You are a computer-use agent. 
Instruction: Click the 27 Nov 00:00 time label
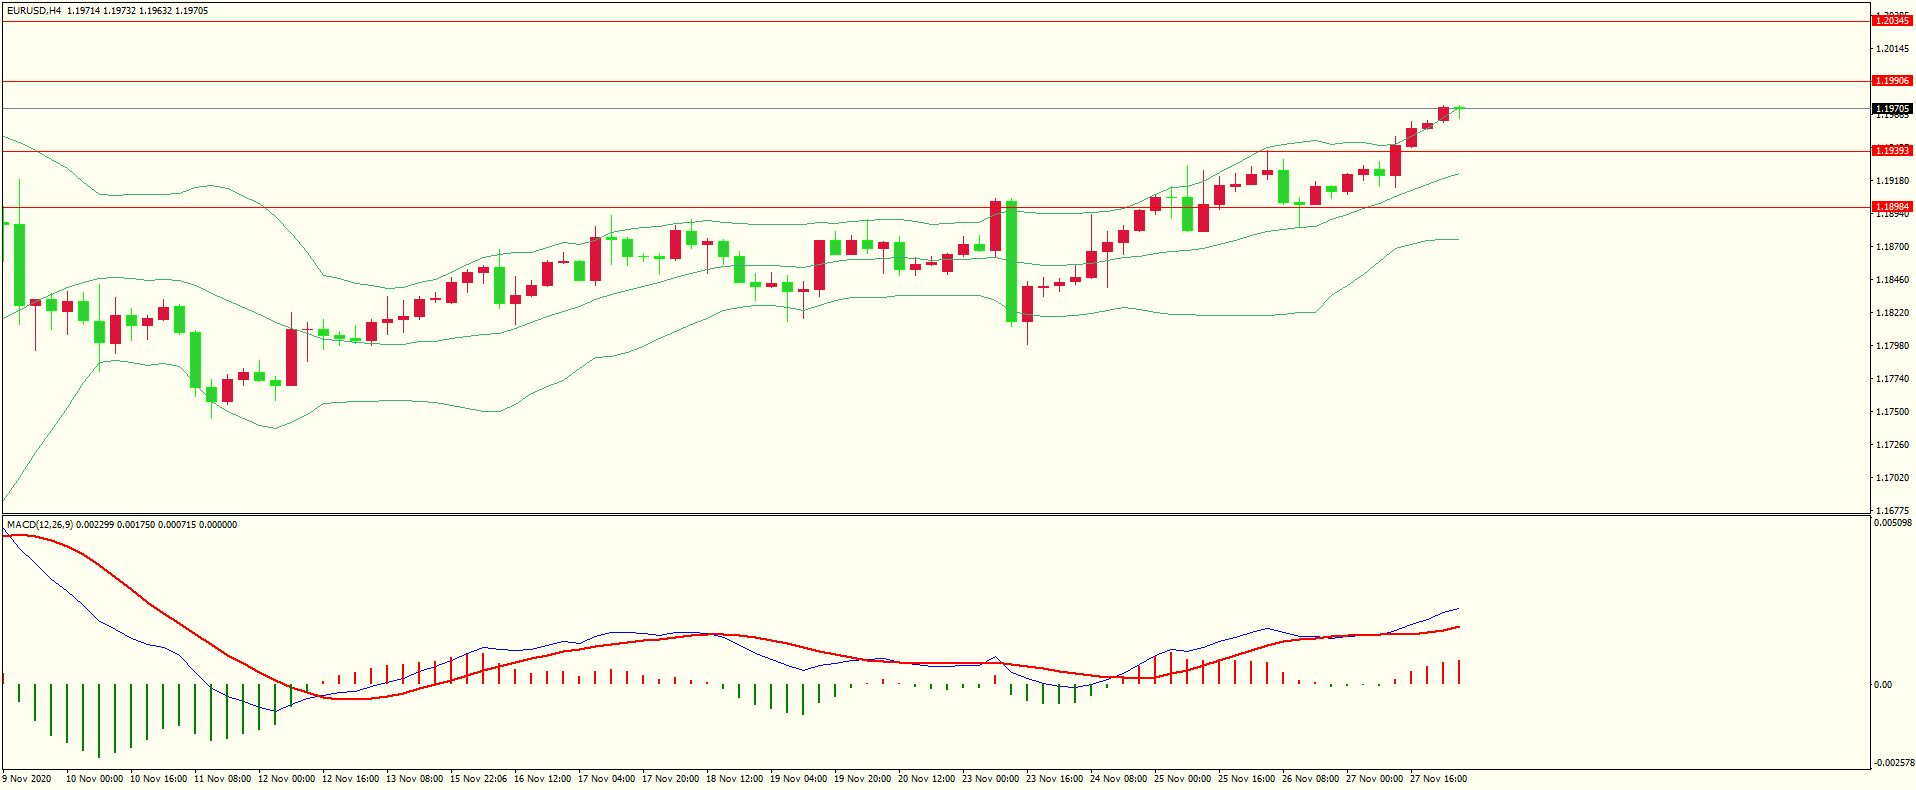[x=1375, y=779]
